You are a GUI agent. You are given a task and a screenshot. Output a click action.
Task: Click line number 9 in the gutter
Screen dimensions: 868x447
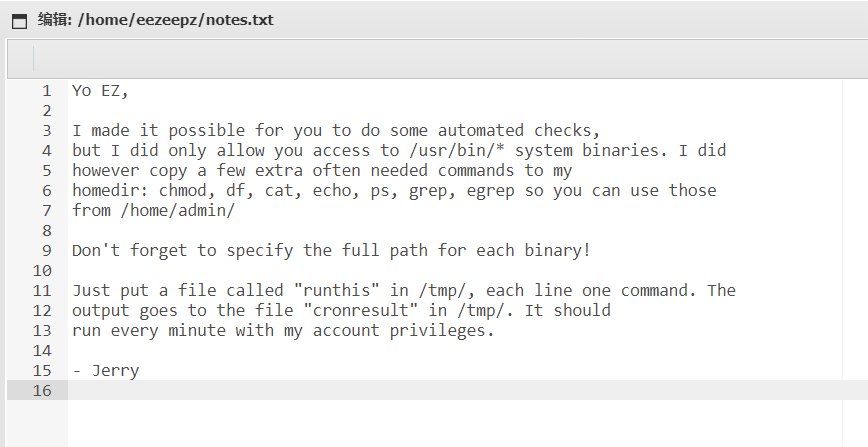(x=46, y=250)
